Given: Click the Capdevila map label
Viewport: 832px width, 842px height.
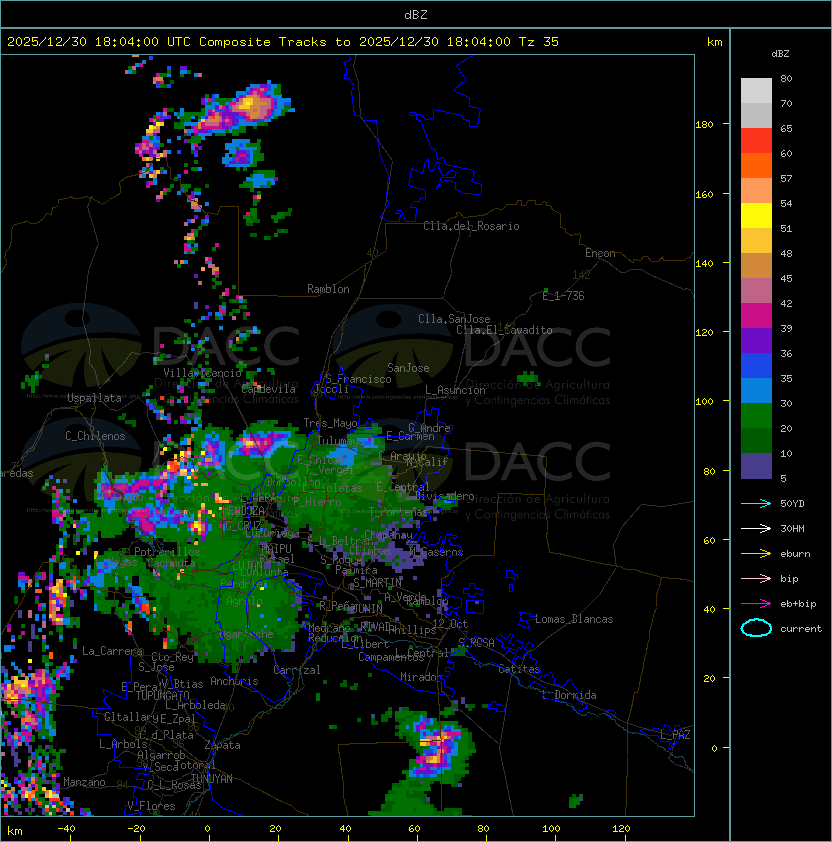Looking at the screenshot, I should pos(269,389).
